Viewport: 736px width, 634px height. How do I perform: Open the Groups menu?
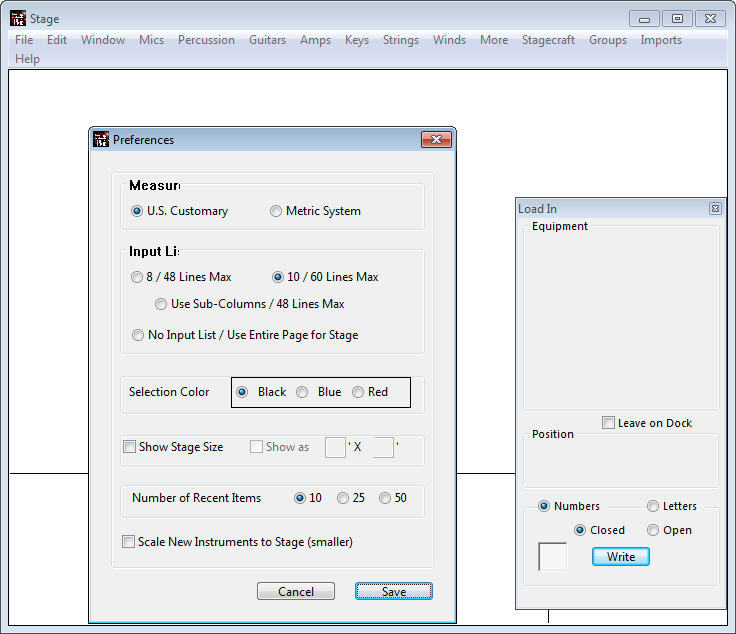(608, 40)
